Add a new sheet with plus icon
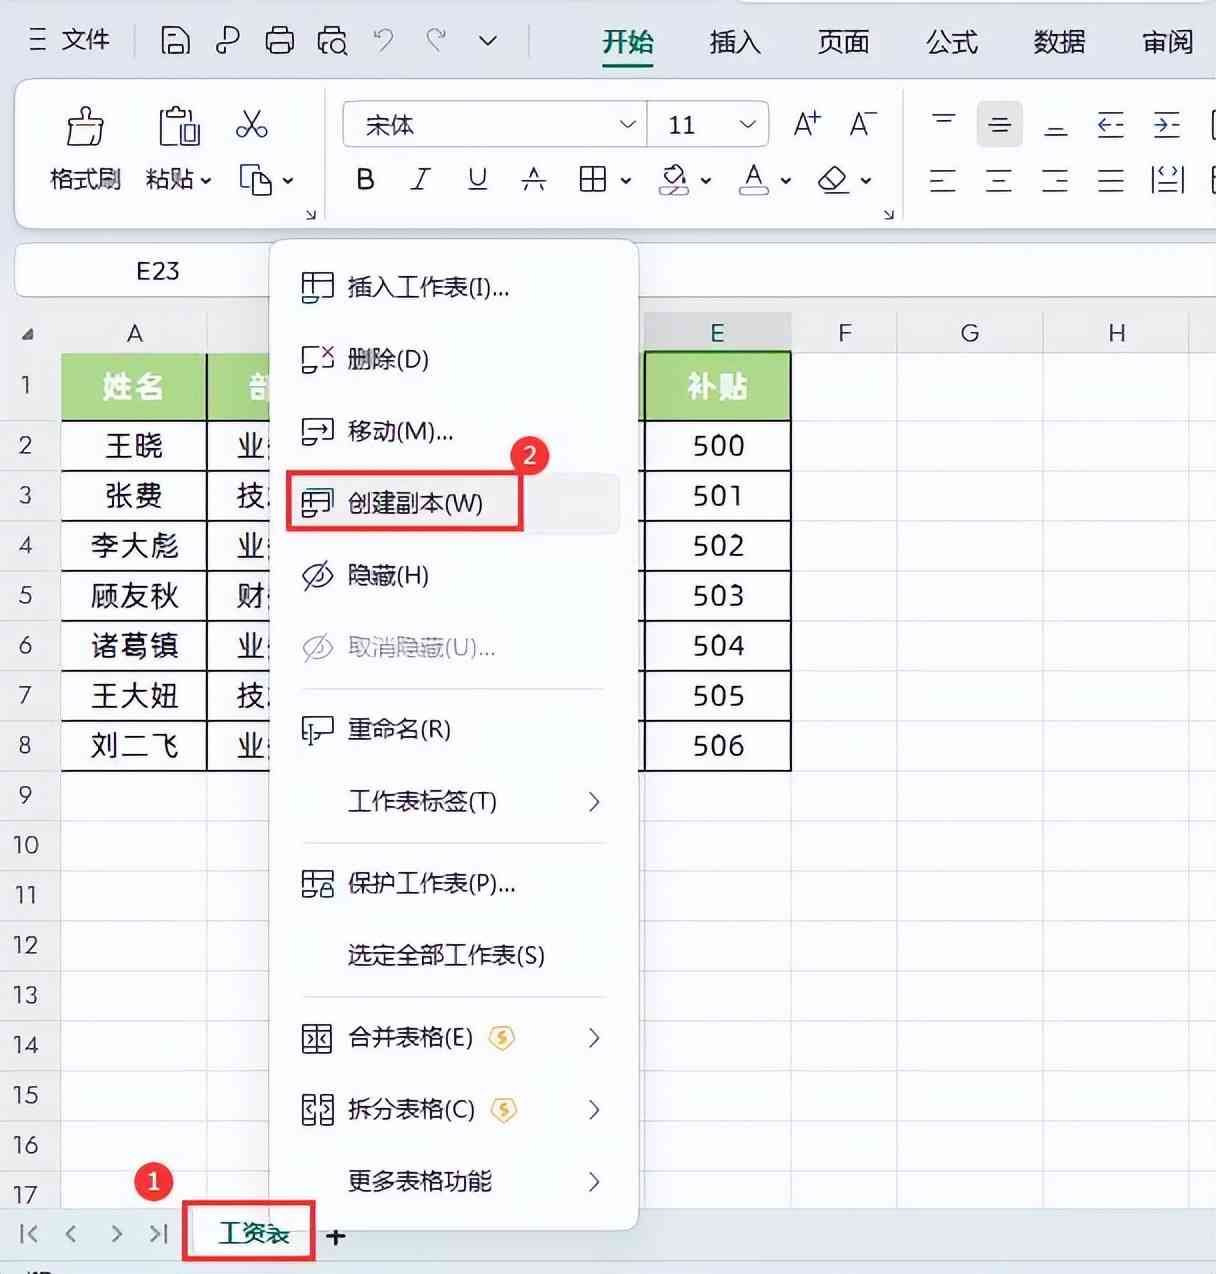The width and height of the screenshot is (1216, 1274). [x=336, y=1237]
